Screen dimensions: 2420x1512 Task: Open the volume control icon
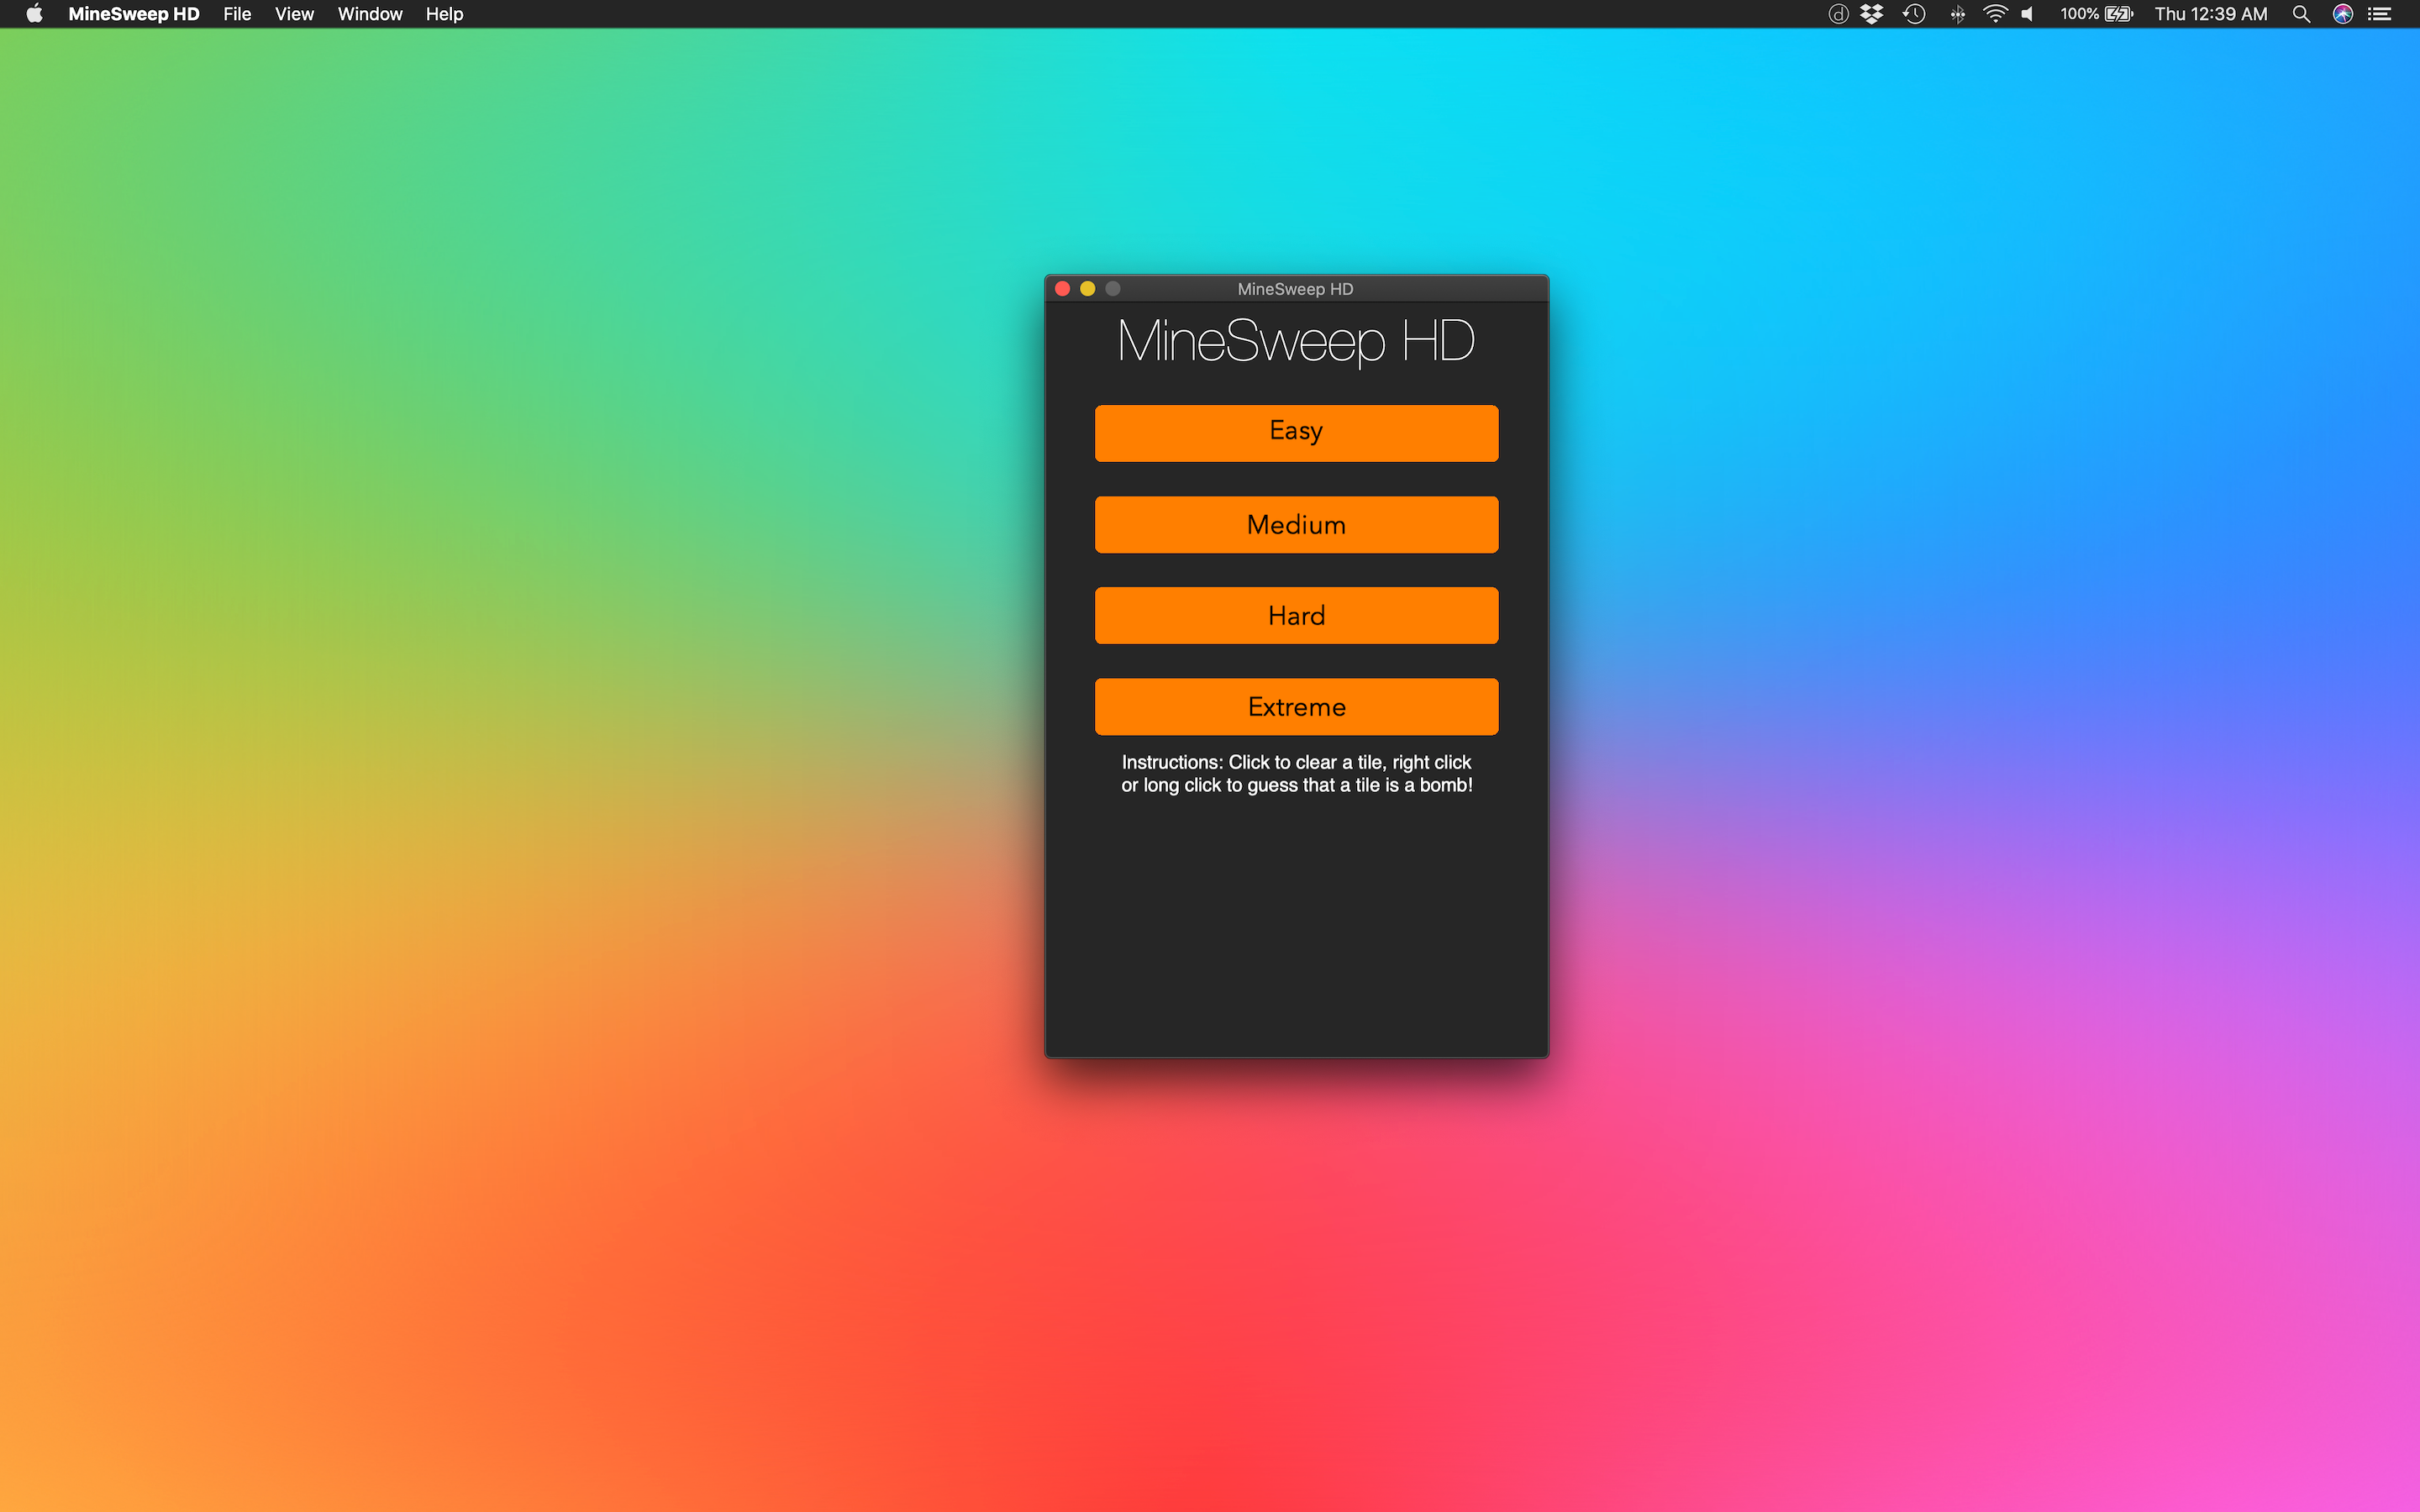2028,14
